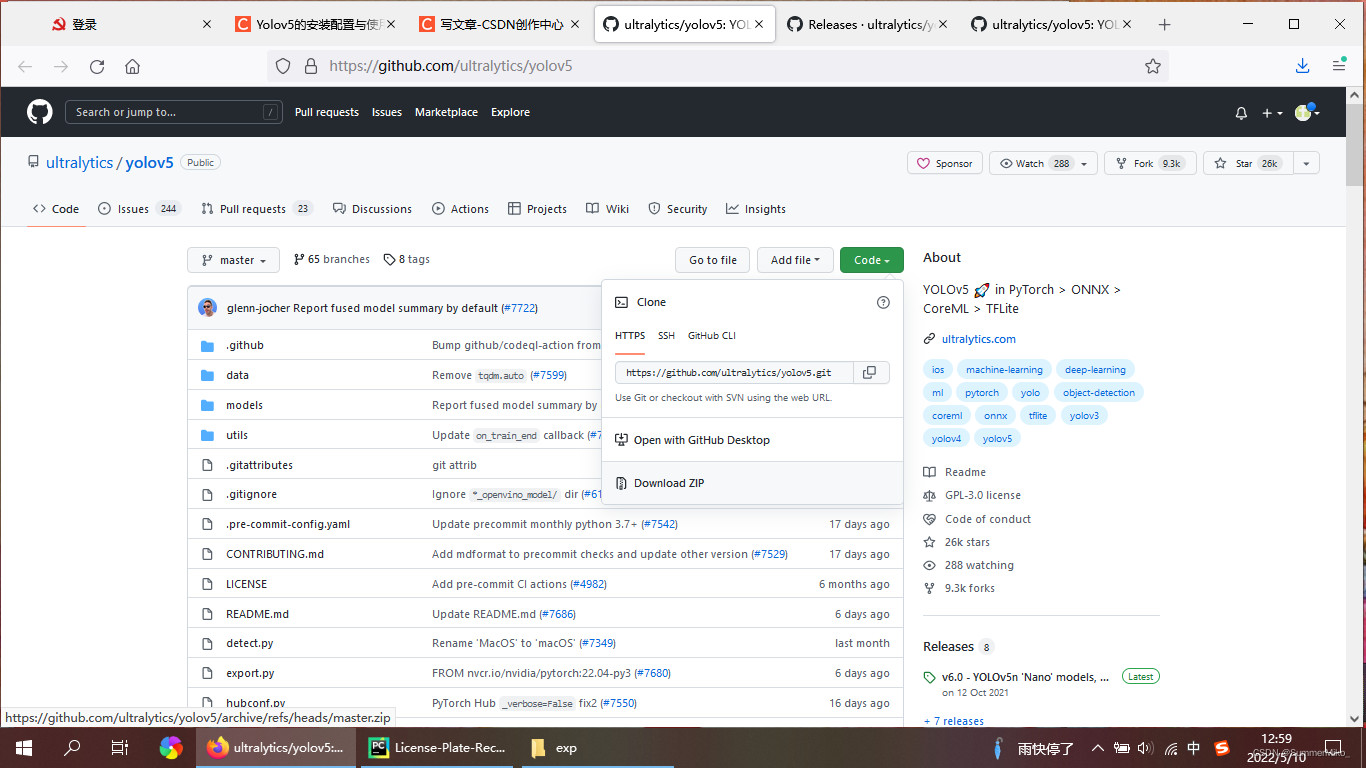Screen dimensions: 1366x768
Task: Go back to previous page
Action: (x=25, y=66)
